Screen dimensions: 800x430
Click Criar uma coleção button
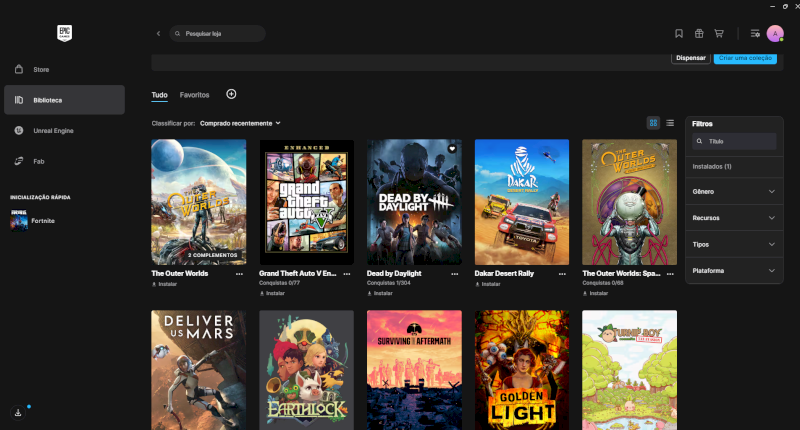[x=745, y=58]
